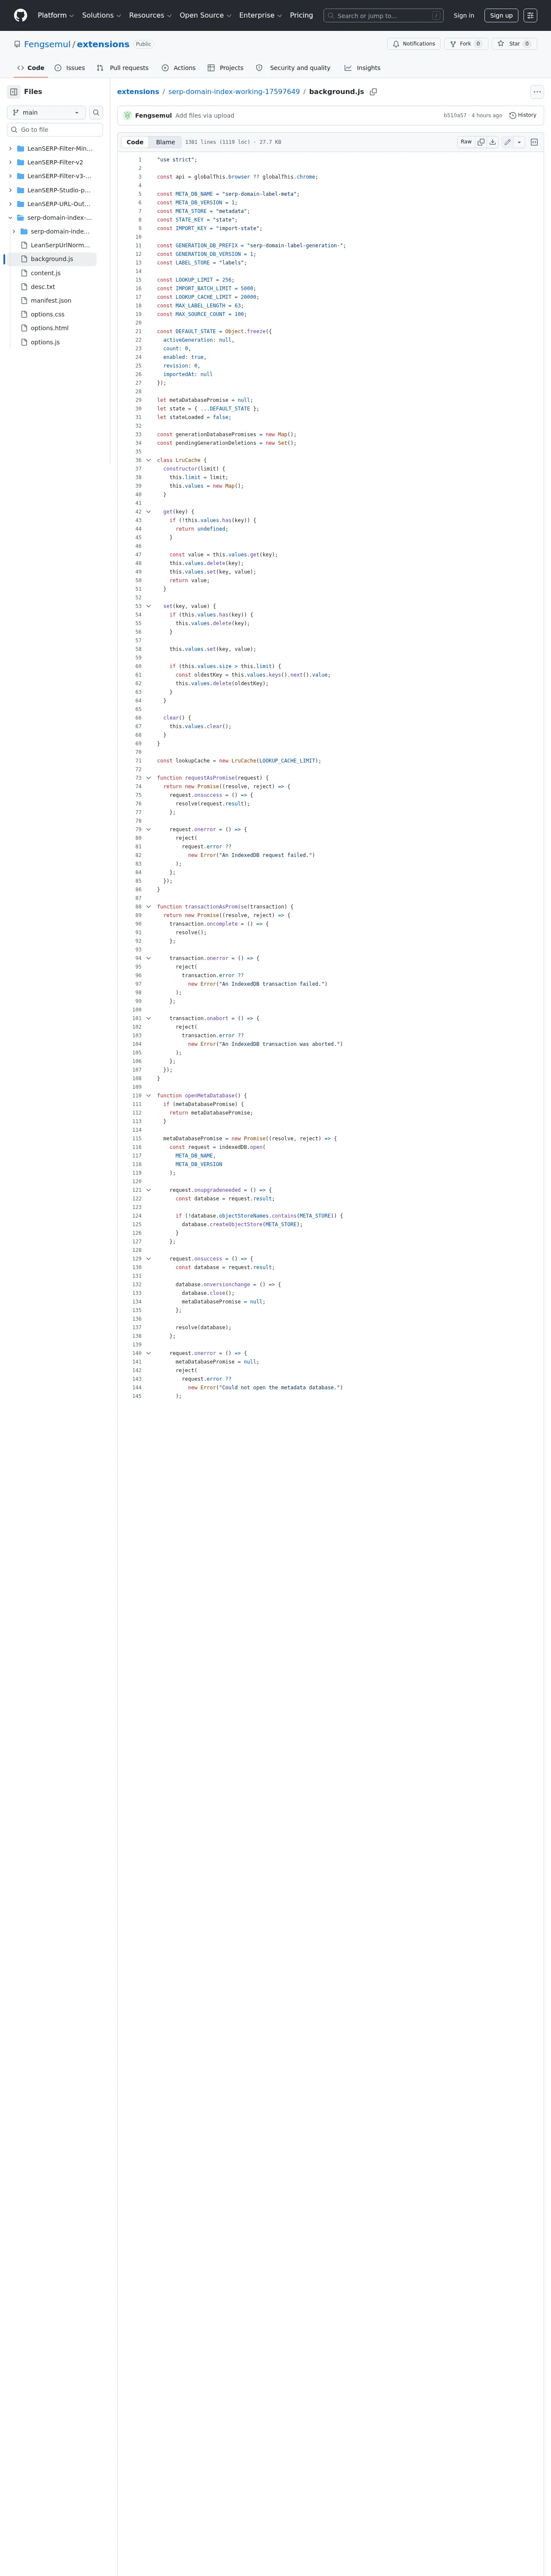Image resolution: width=551 pixels, height=2576 pixels.
Task: Click the search files magnifier button
Action: pos(96,112)
